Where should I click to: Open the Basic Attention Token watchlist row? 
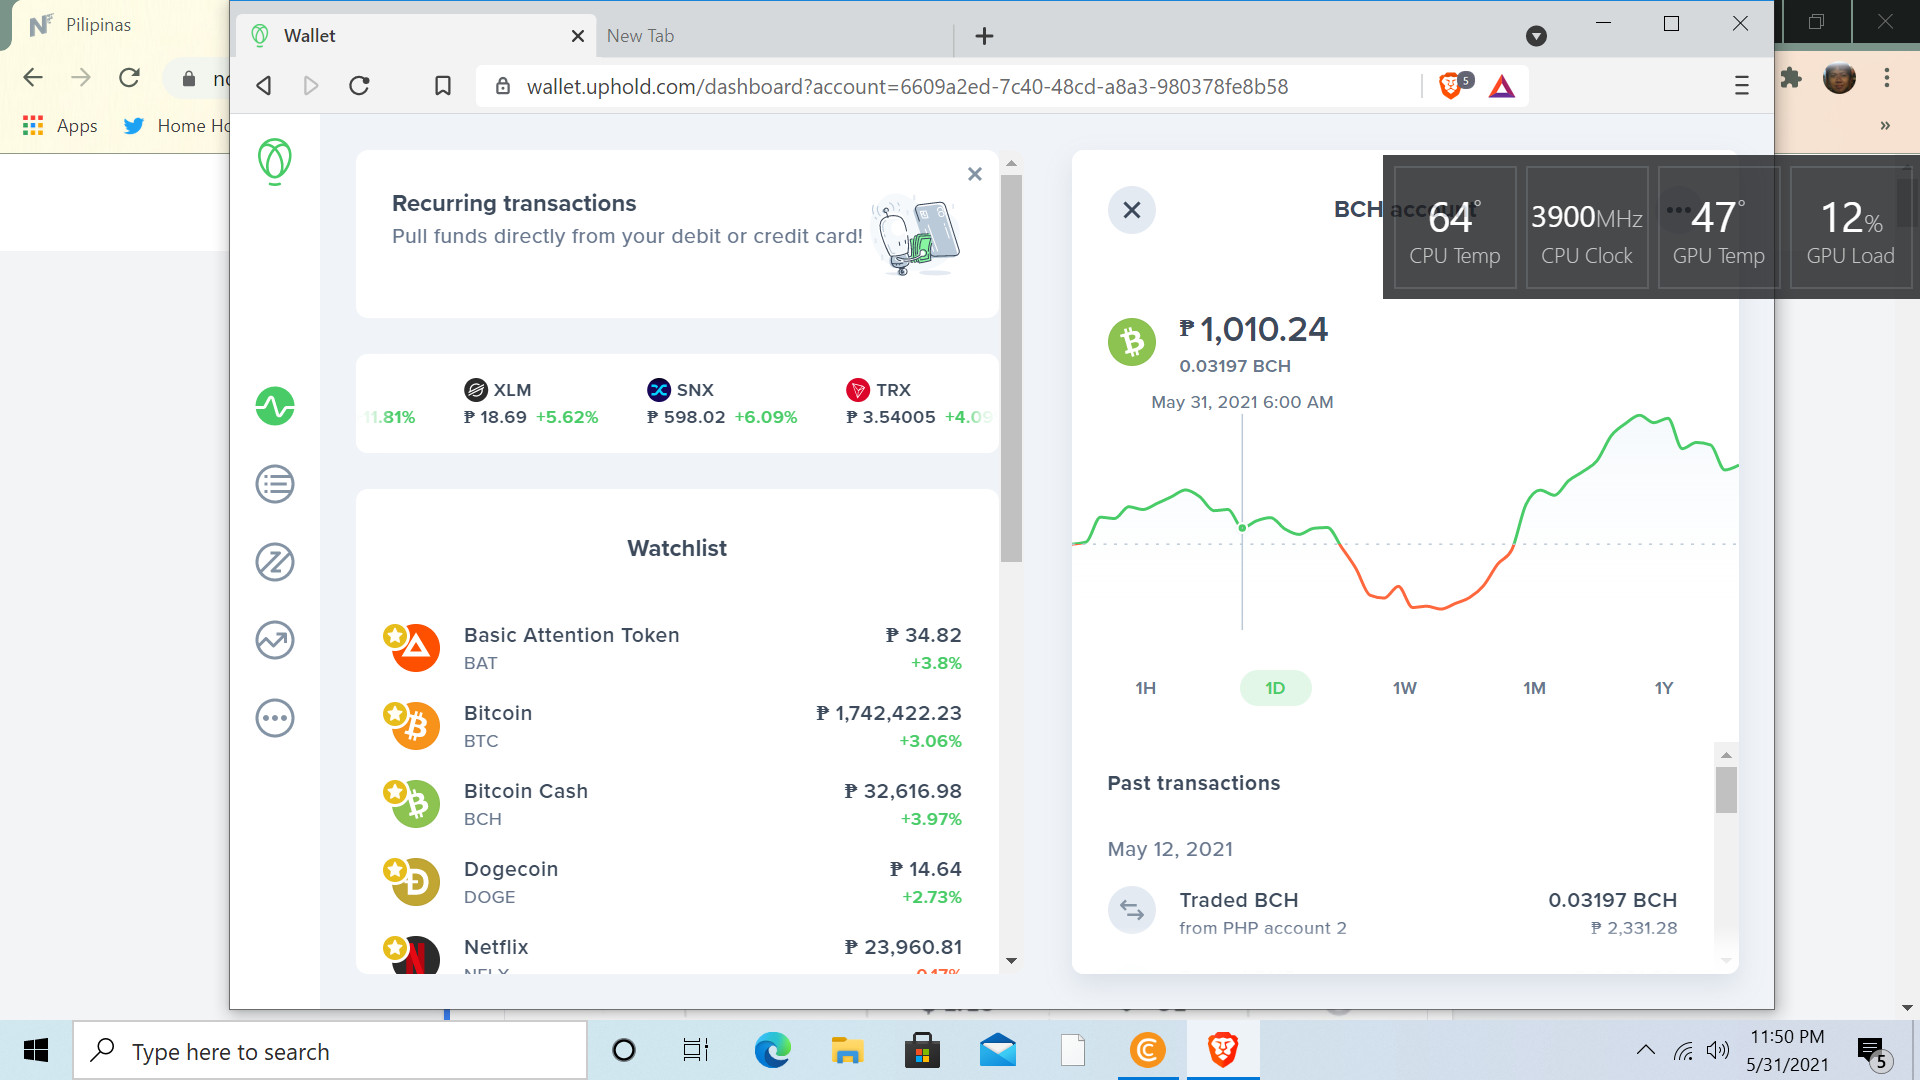(677, 648)
